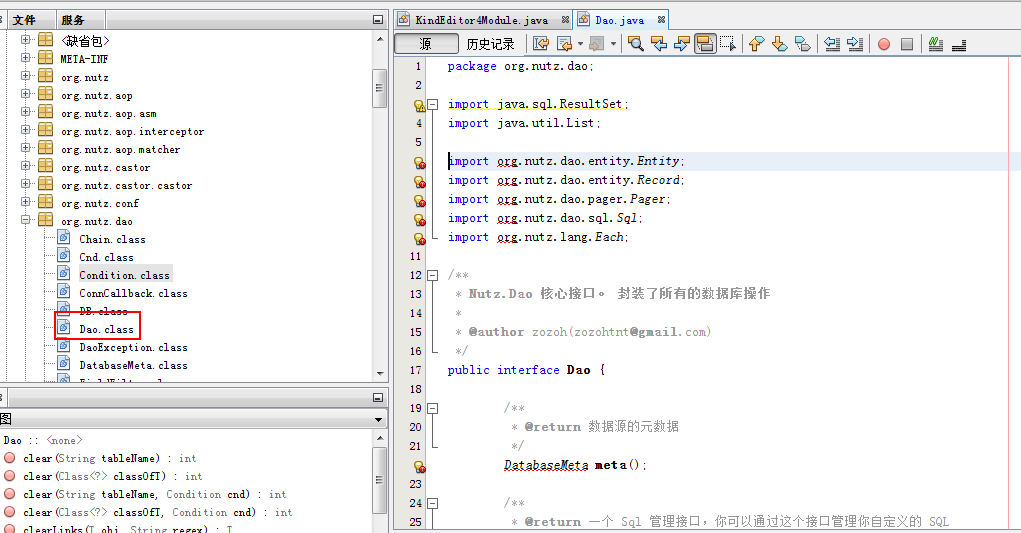Select ConnCallback.class in the tree
Screen dimensions: 1021x533
tap(133, 294)
